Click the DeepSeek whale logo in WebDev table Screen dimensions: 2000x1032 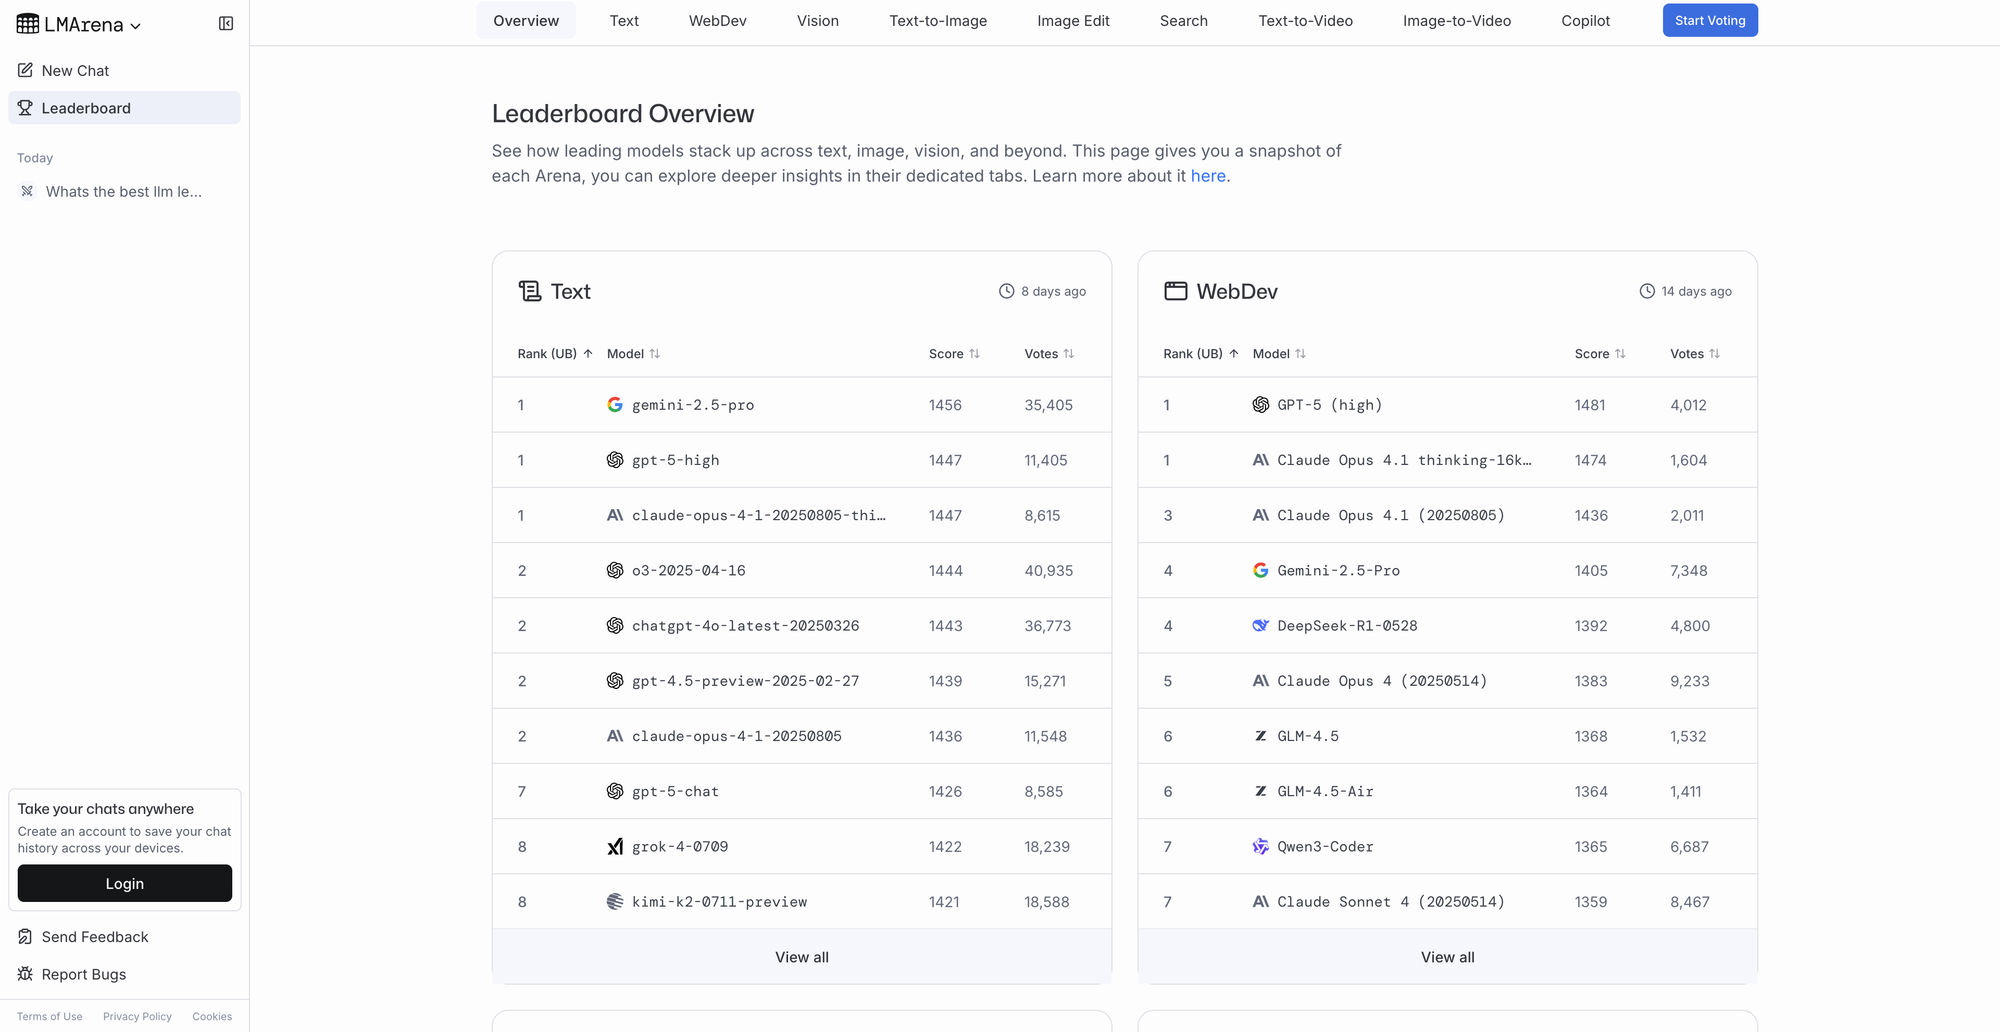coord(1260,626)
